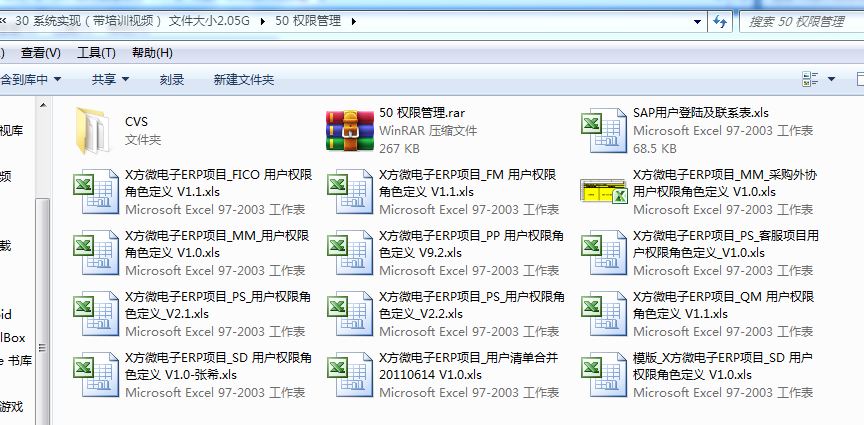The image size is (864, 425).
Task: Click the WinRAR 压缩文件 type label
Action: pyautogui.click(x=428, y=131)
